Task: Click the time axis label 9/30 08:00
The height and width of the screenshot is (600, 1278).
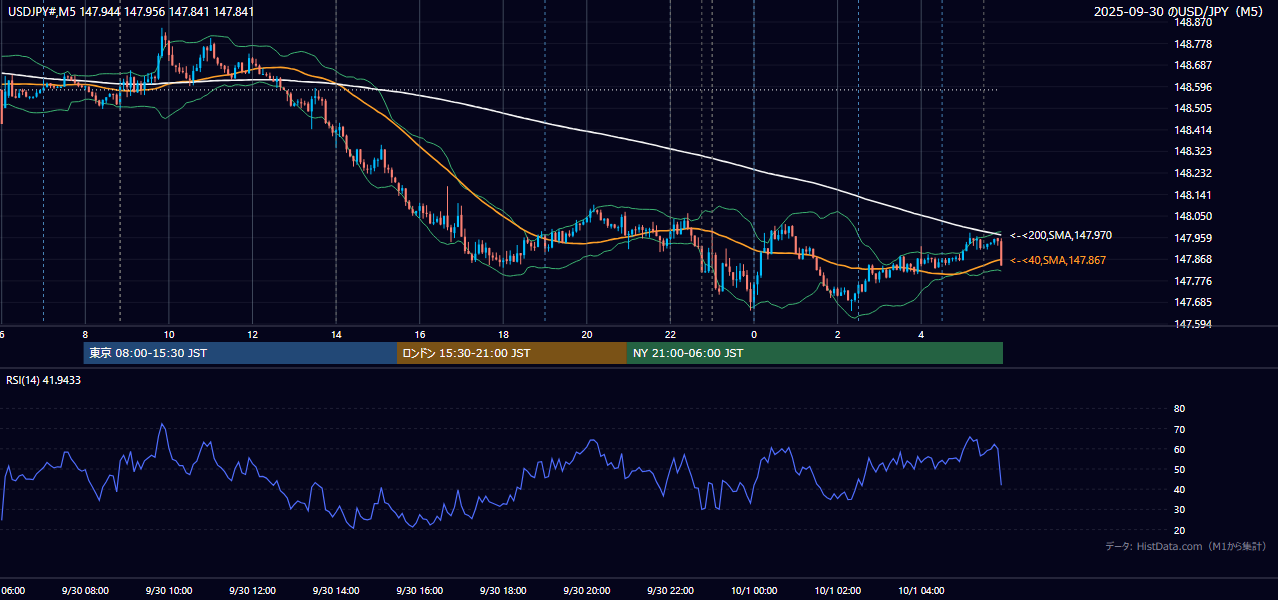Action: [85, 591]
